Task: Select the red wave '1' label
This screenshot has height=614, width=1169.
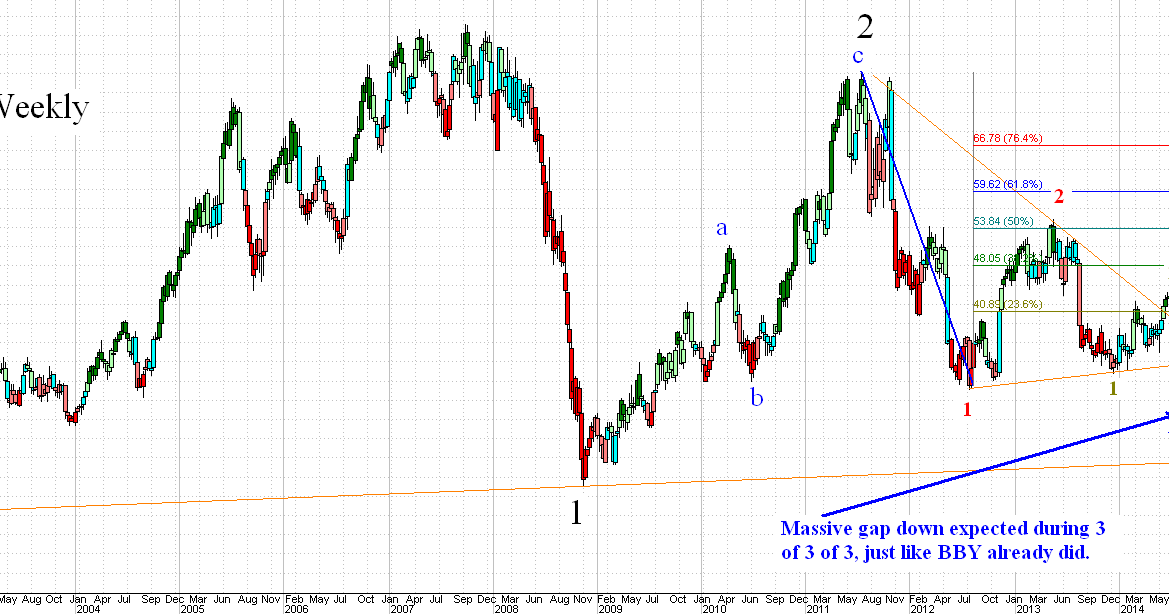Action: point(967,407)
